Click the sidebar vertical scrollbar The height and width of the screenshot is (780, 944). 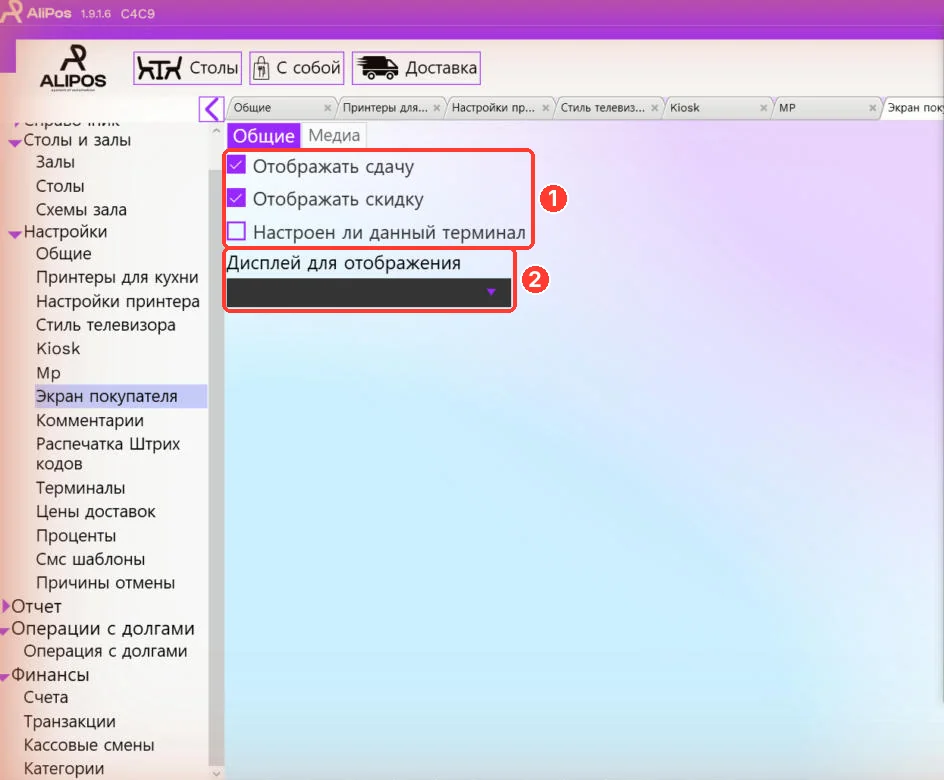click(x=216, y=451)
